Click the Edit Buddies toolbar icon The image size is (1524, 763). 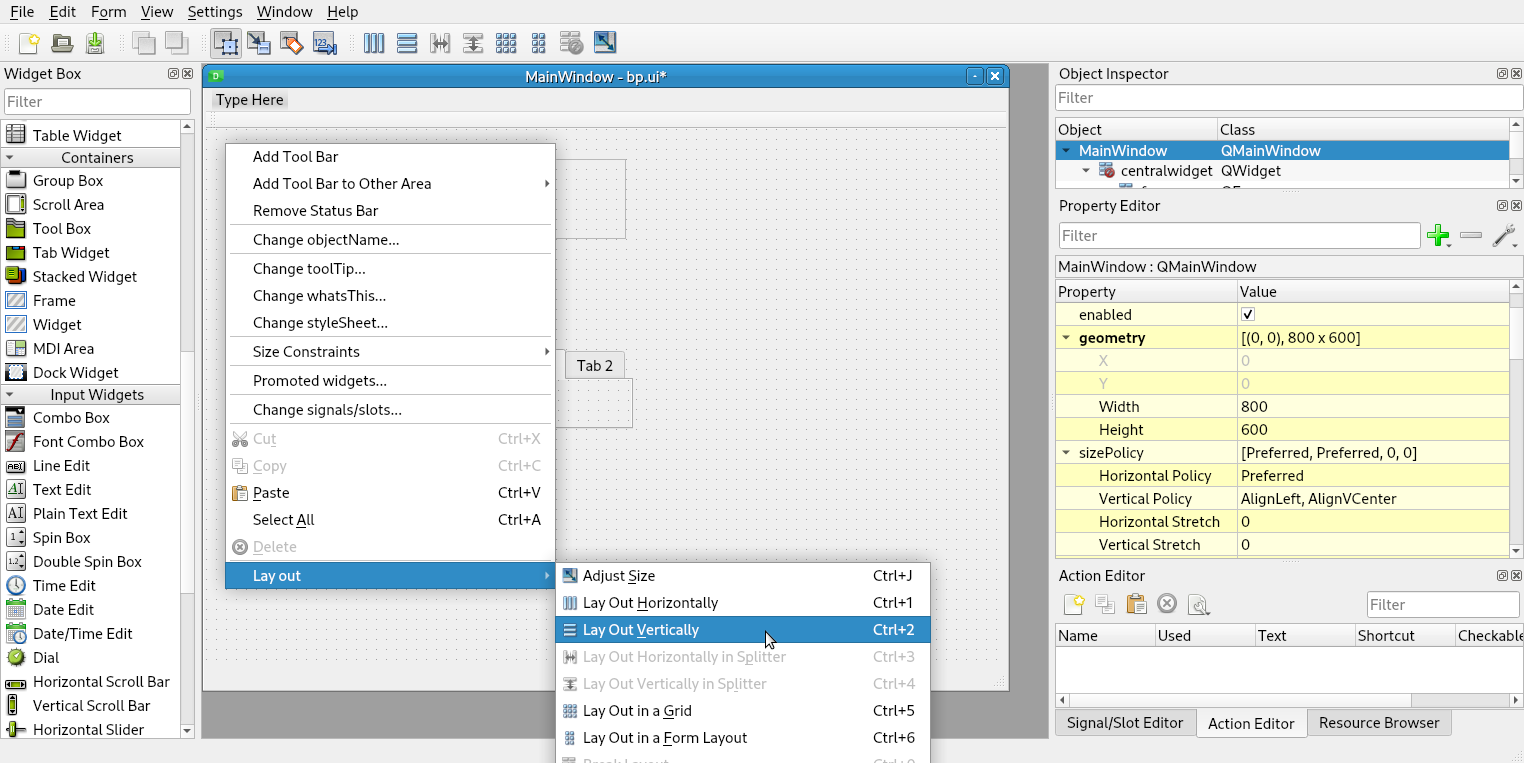[291, 43]
